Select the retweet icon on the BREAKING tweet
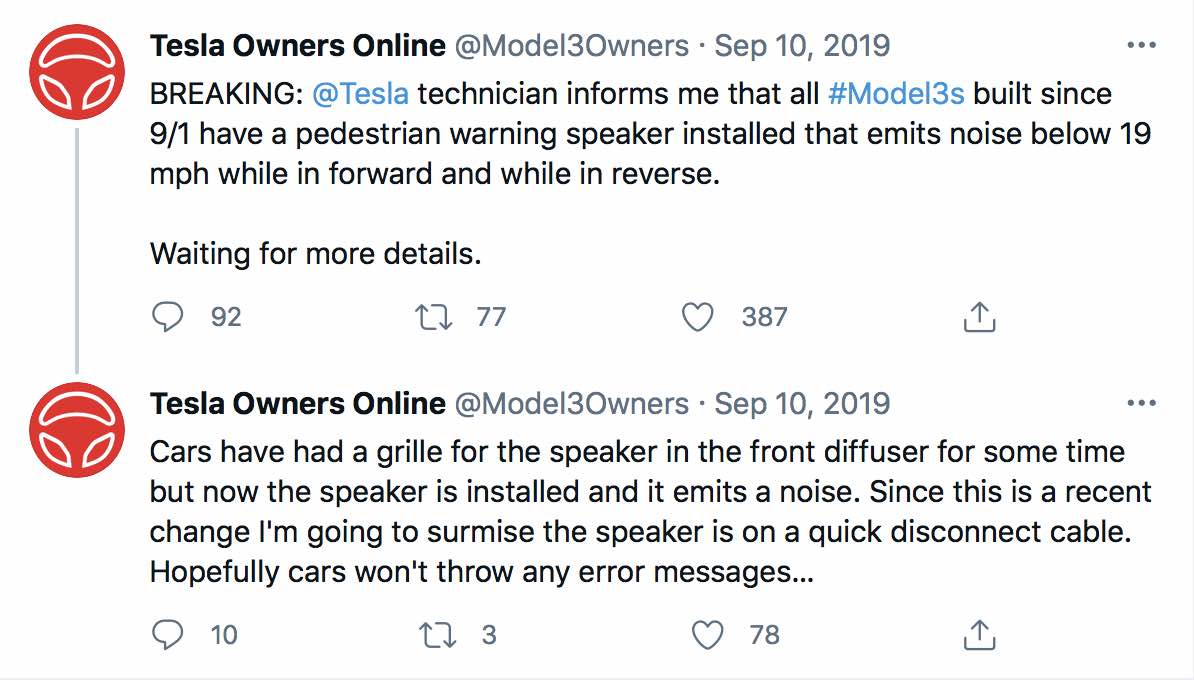 [435, 316]
